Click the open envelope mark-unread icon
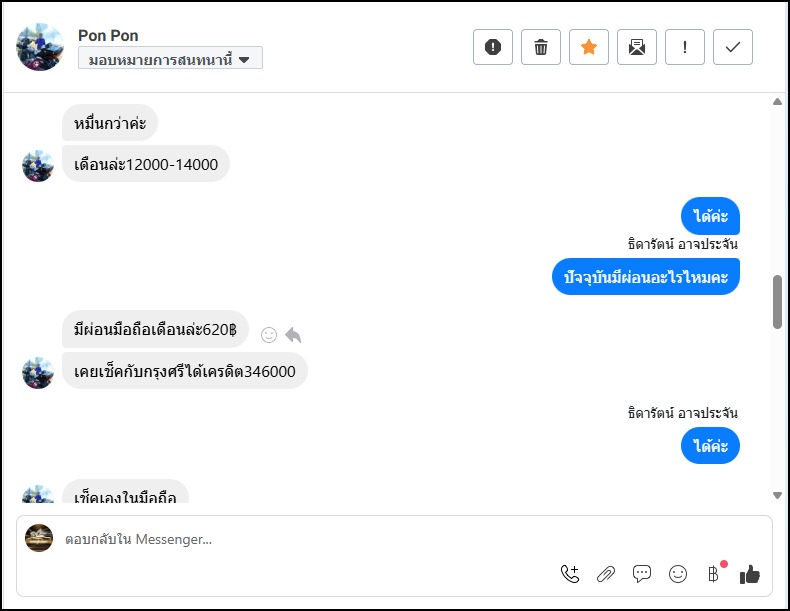This screenshot has width=790, height=611. click(637, 47)
